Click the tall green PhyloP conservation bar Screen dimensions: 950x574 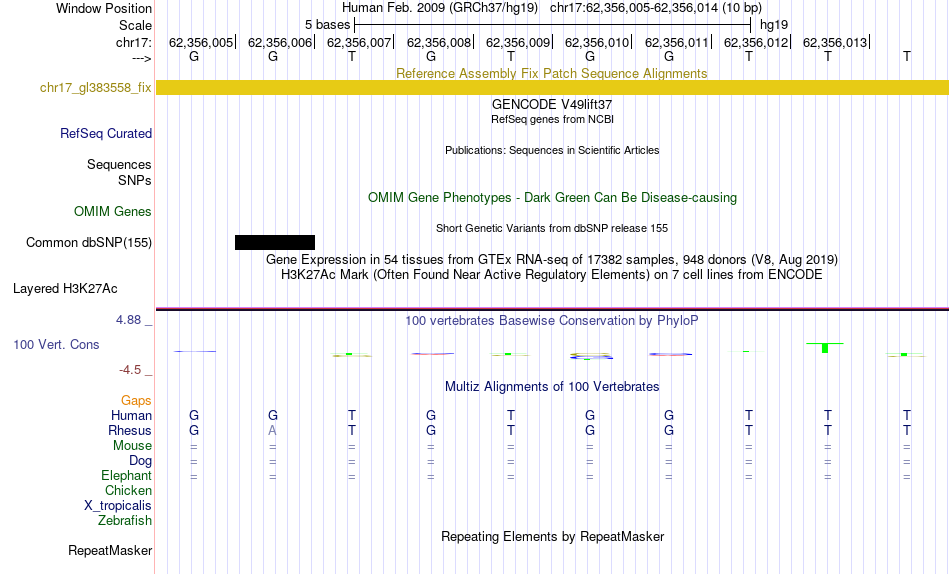tap(825, 348)
